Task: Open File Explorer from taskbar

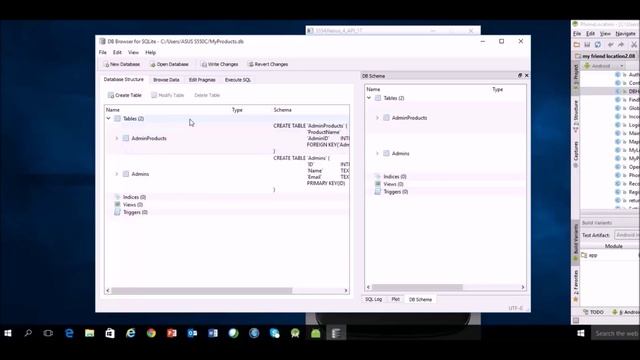Action: pyautogui.click(x=89, y=333)
